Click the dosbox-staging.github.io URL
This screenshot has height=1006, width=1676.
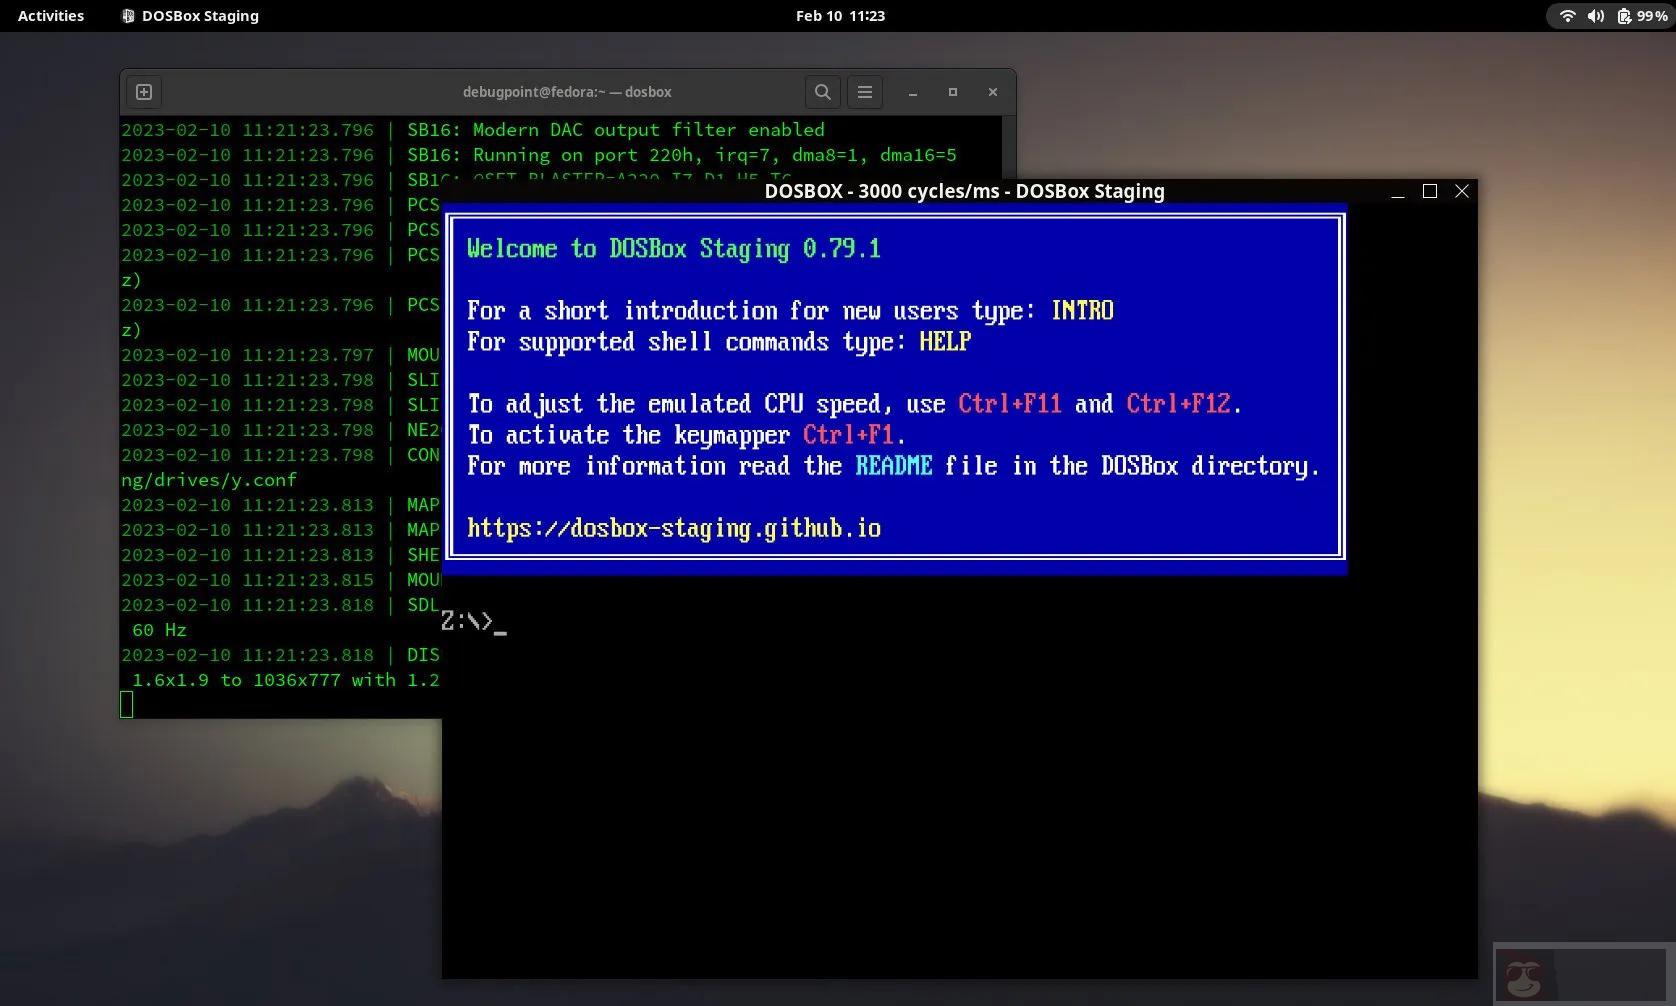[674, 528]
